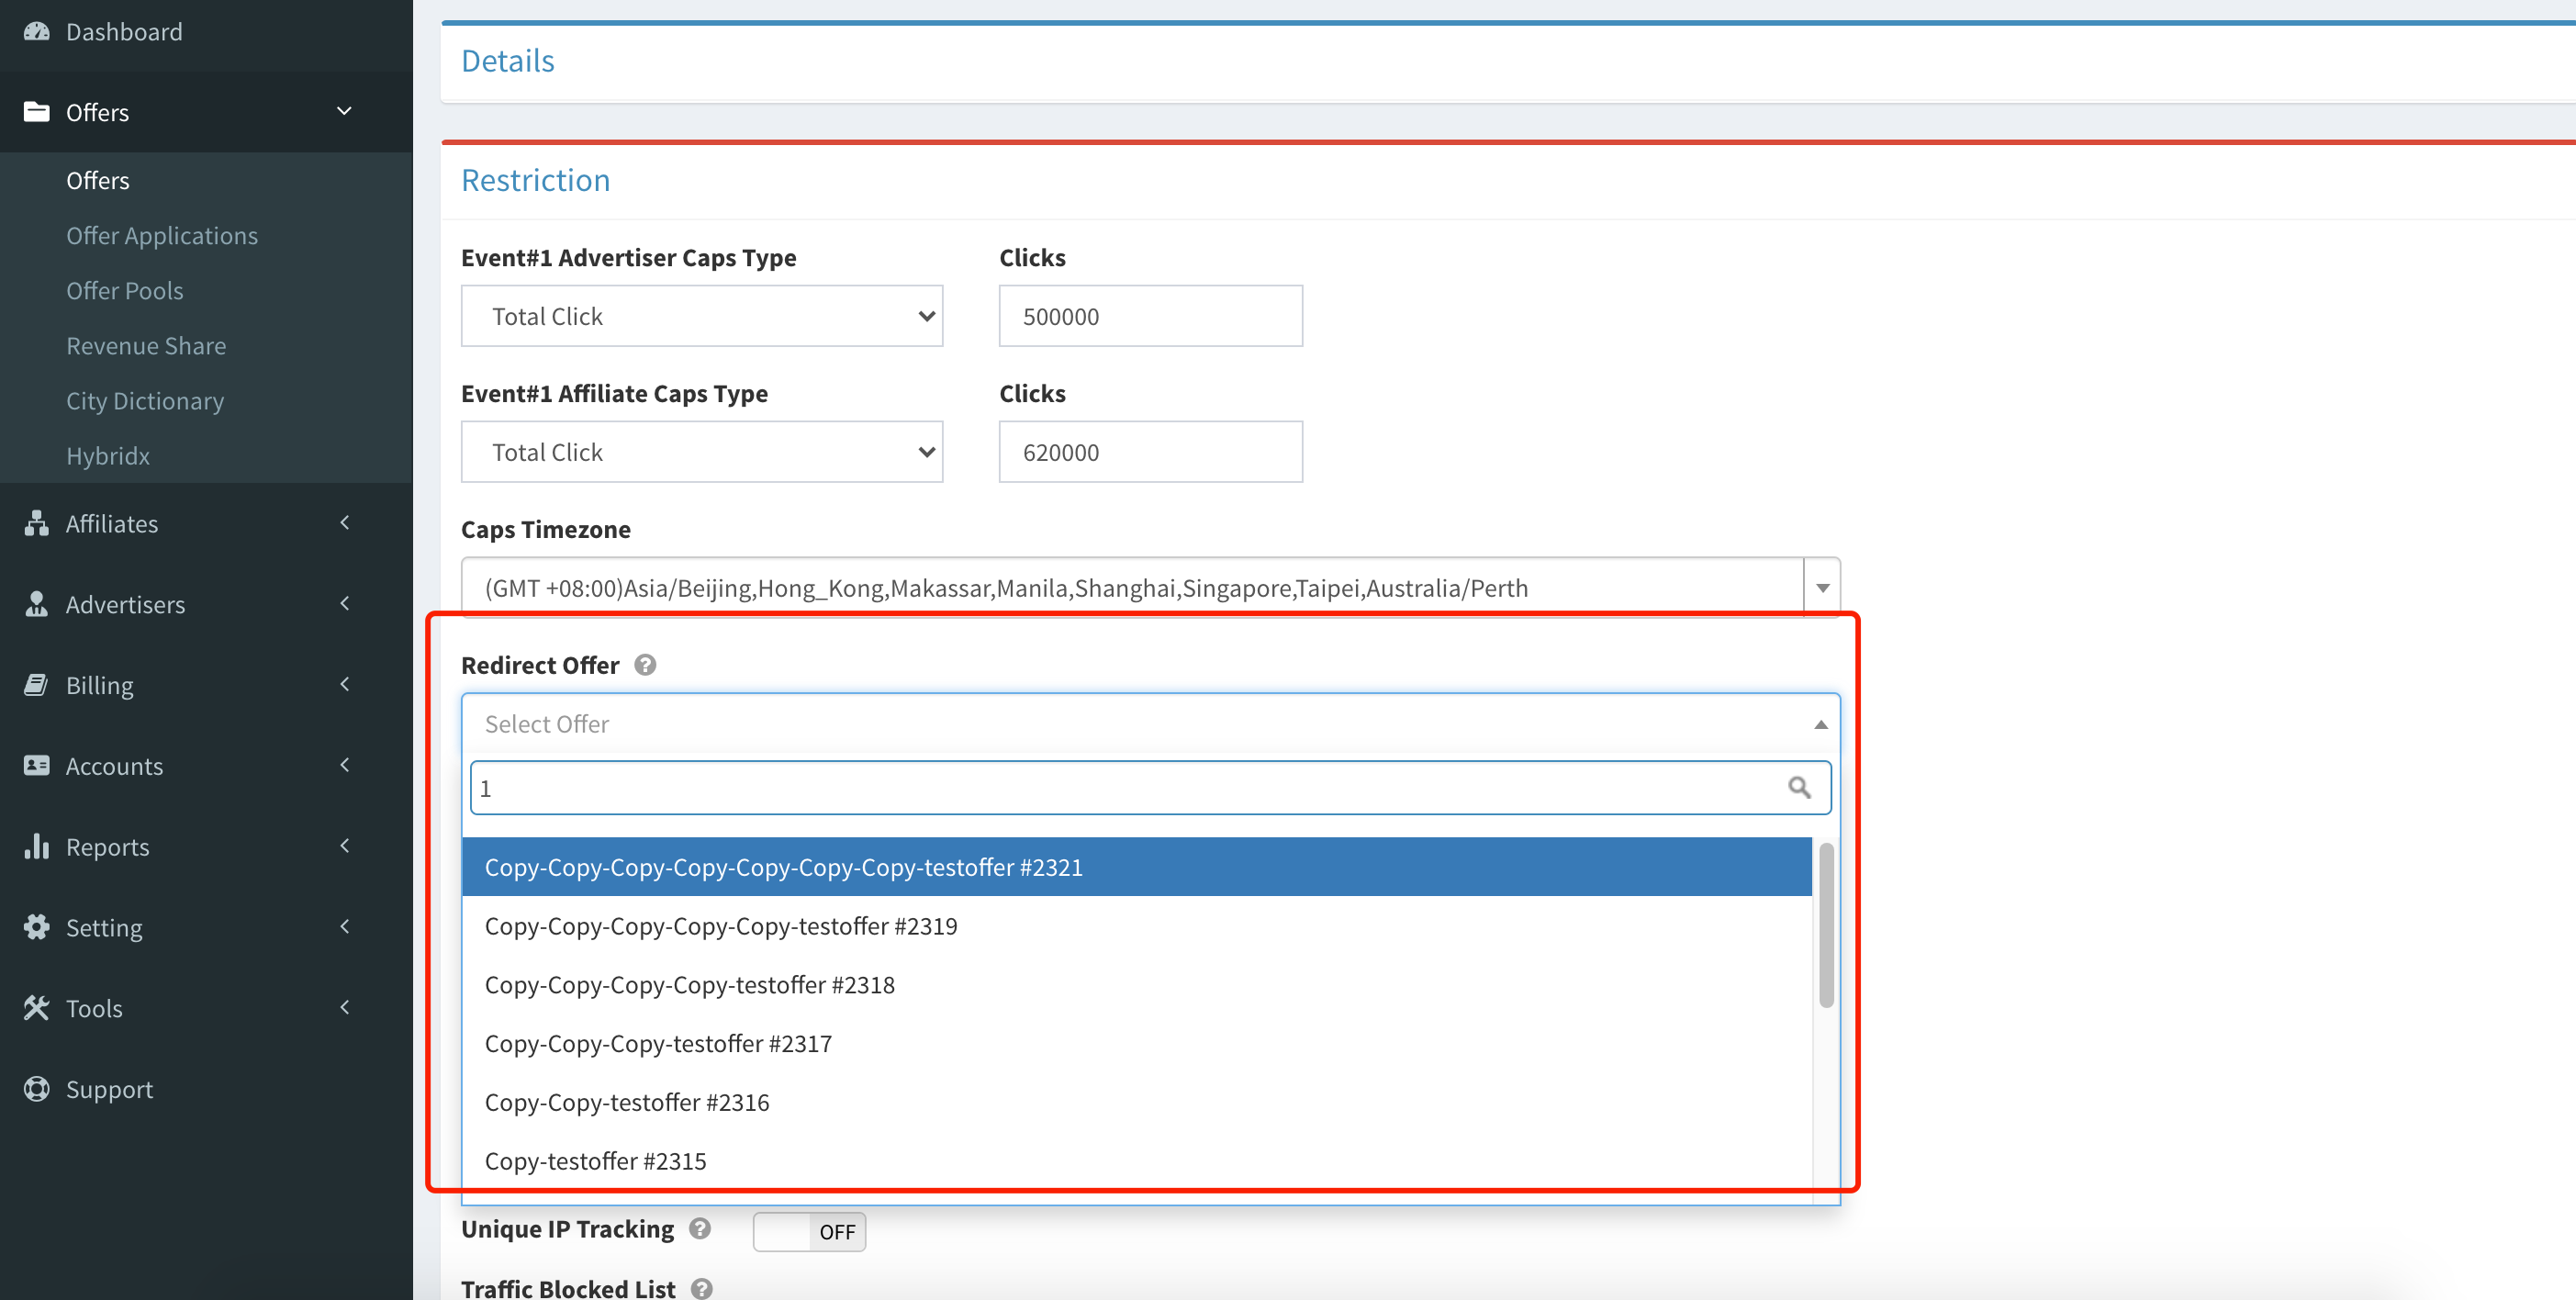
Task: Click the Reports bar chart icon
Action: 37,846
